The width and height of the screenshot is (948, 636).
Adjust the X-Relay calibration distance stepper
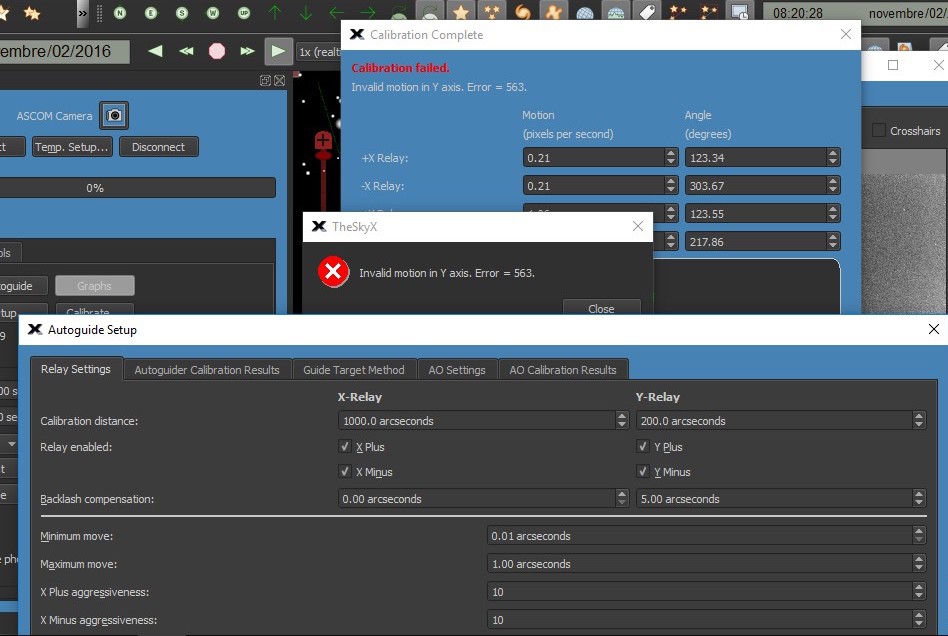(622, 420)
